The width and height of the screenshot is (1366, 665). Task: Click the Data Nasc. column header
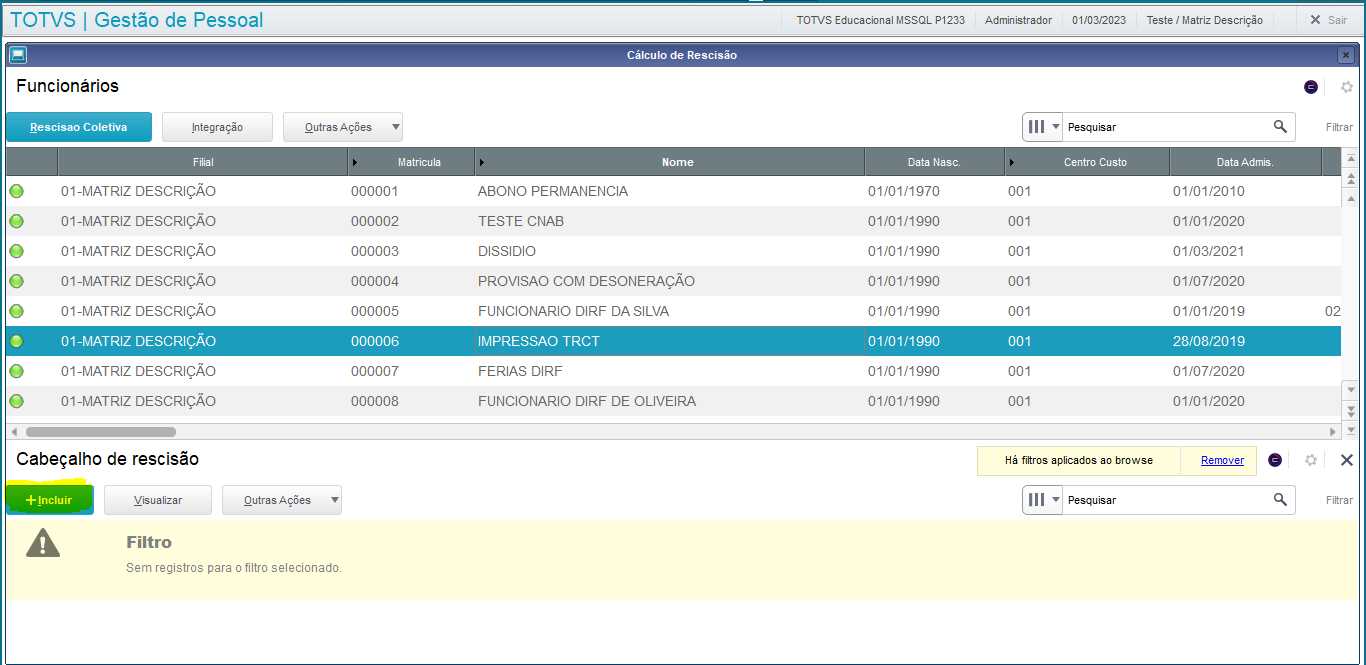[934, 162]
